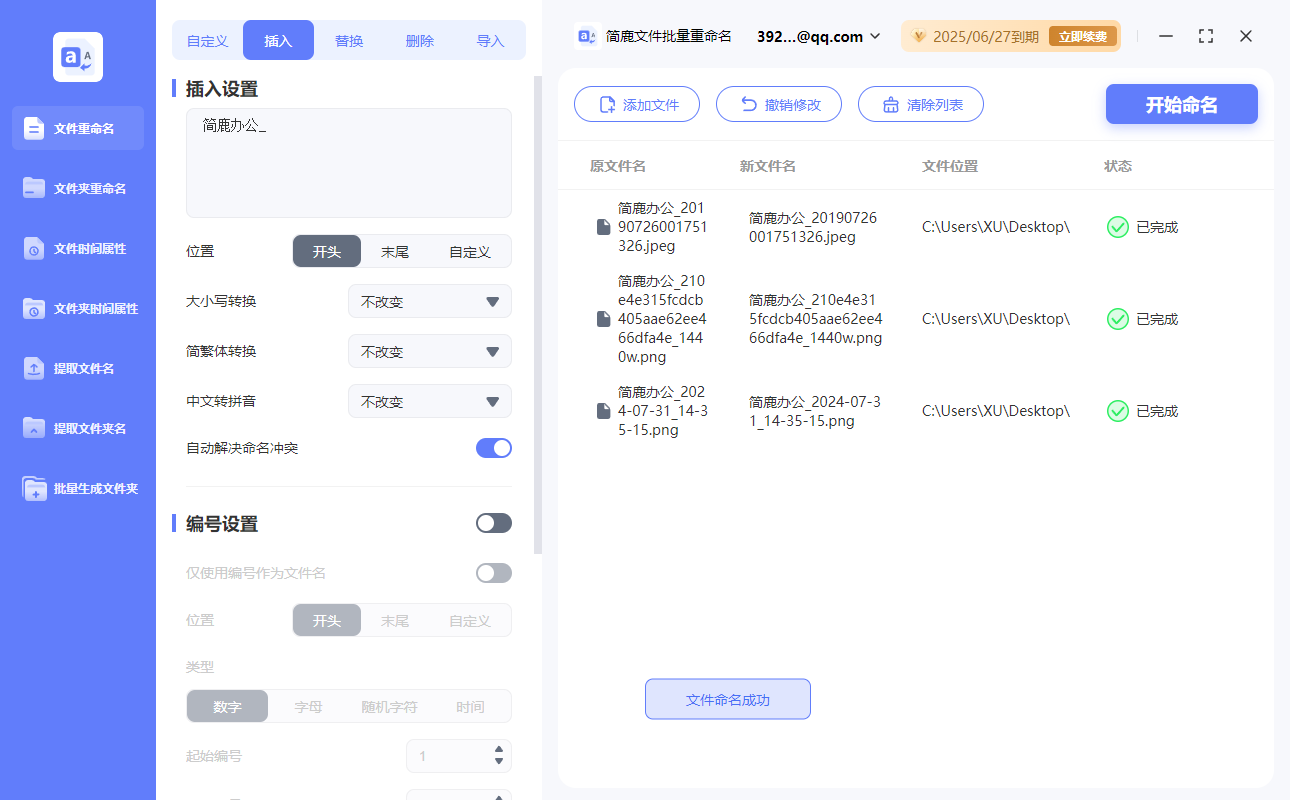The width and height of the screenshot is (1290, 800).
Task: Click the 简鹿办公_ insert text field
Action: click(348, 162)
